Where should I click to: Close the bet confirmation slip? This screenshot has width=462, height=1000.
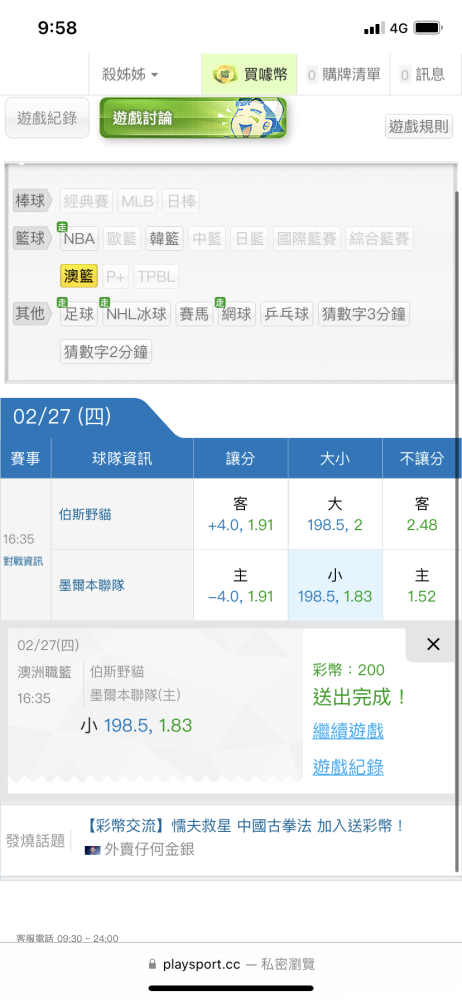click(x=433, y=645)
